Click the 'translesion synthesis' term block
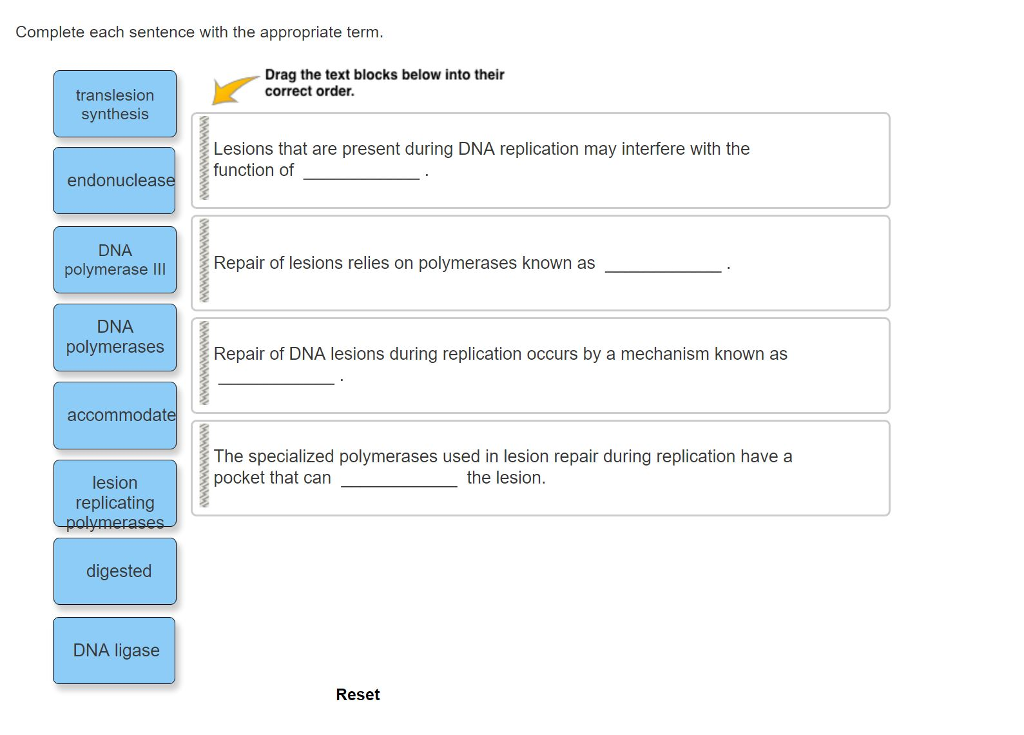 (115, 104)
